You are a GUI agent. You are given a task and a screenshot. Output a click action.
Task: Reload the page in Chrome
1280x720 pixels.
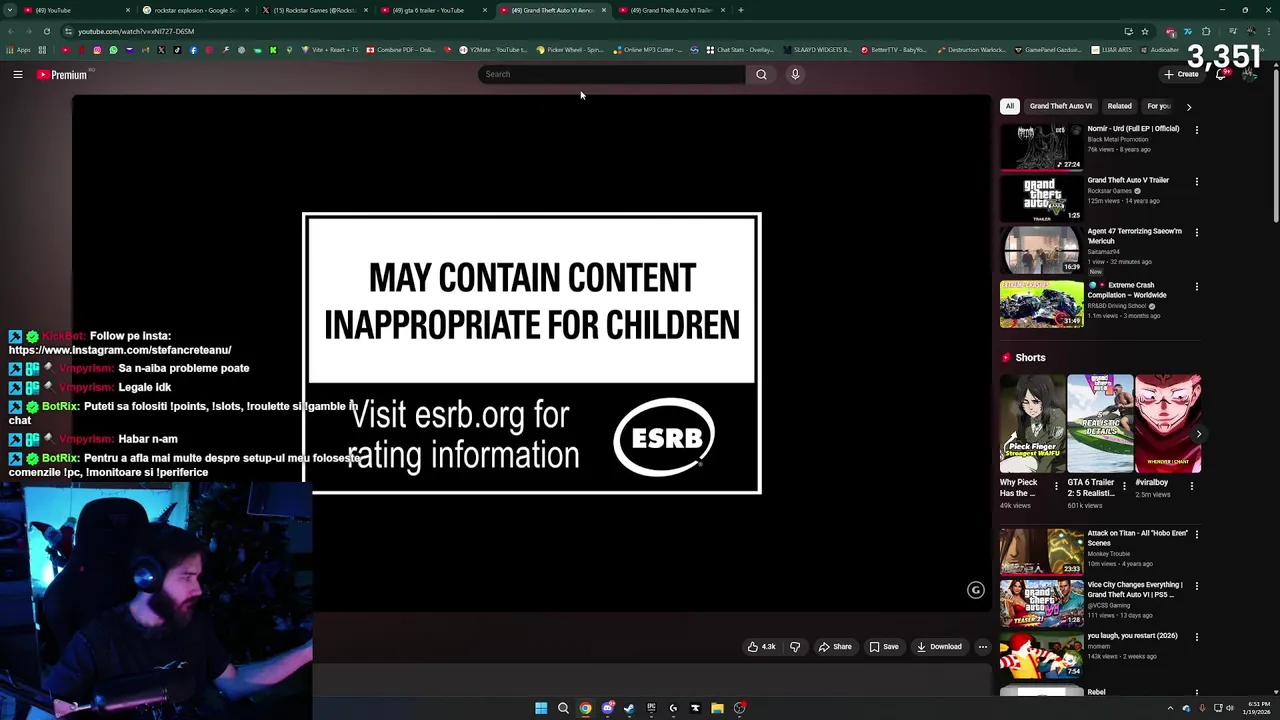click(x=46, y=31)
